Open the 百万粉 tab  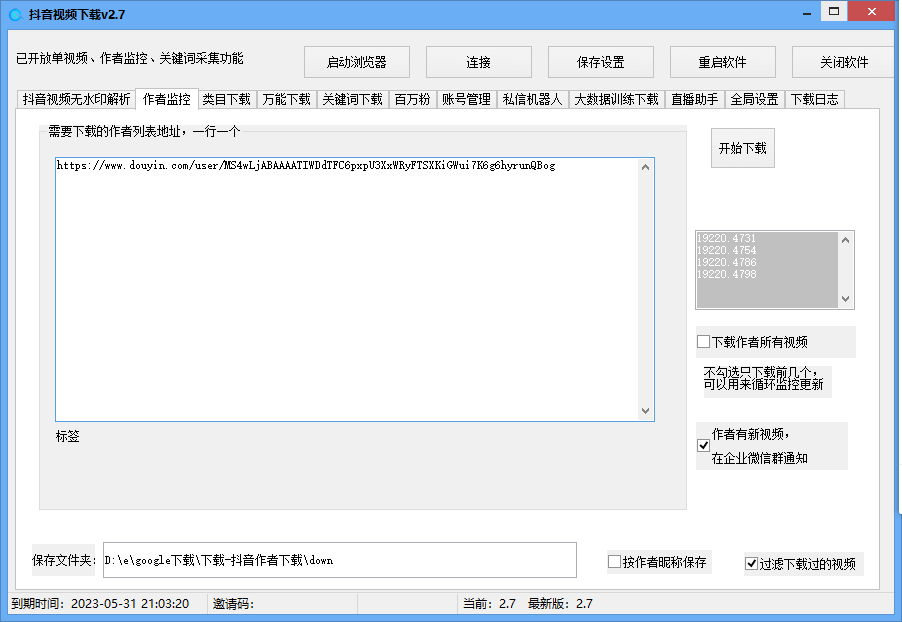[x=412, y=100]
